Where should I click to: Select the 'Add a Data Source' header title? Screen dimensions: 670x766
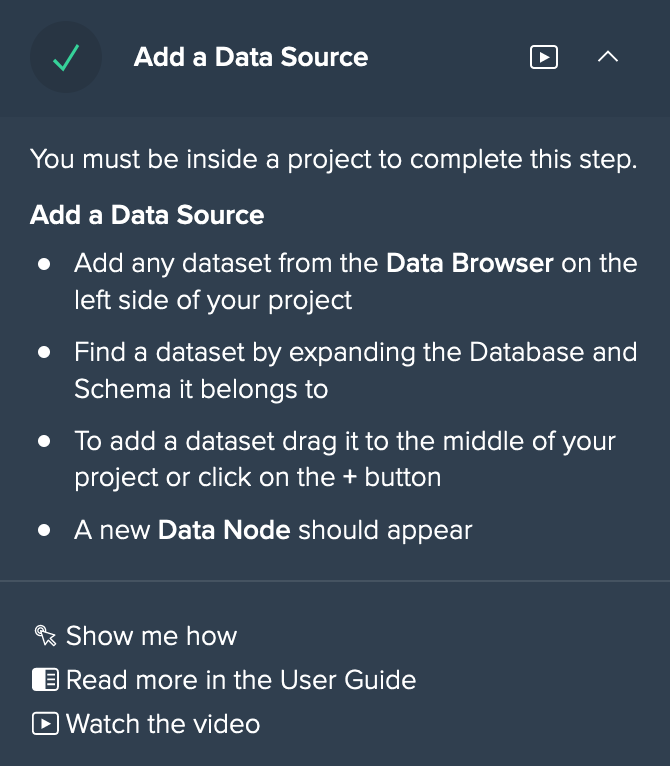[x=251, y=57]
